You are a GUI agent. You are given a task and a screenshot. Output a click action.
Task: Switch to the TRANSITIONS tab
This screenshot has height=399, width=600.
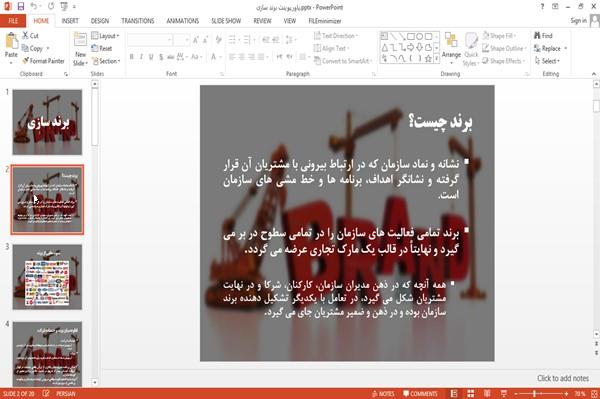(138, 21)
